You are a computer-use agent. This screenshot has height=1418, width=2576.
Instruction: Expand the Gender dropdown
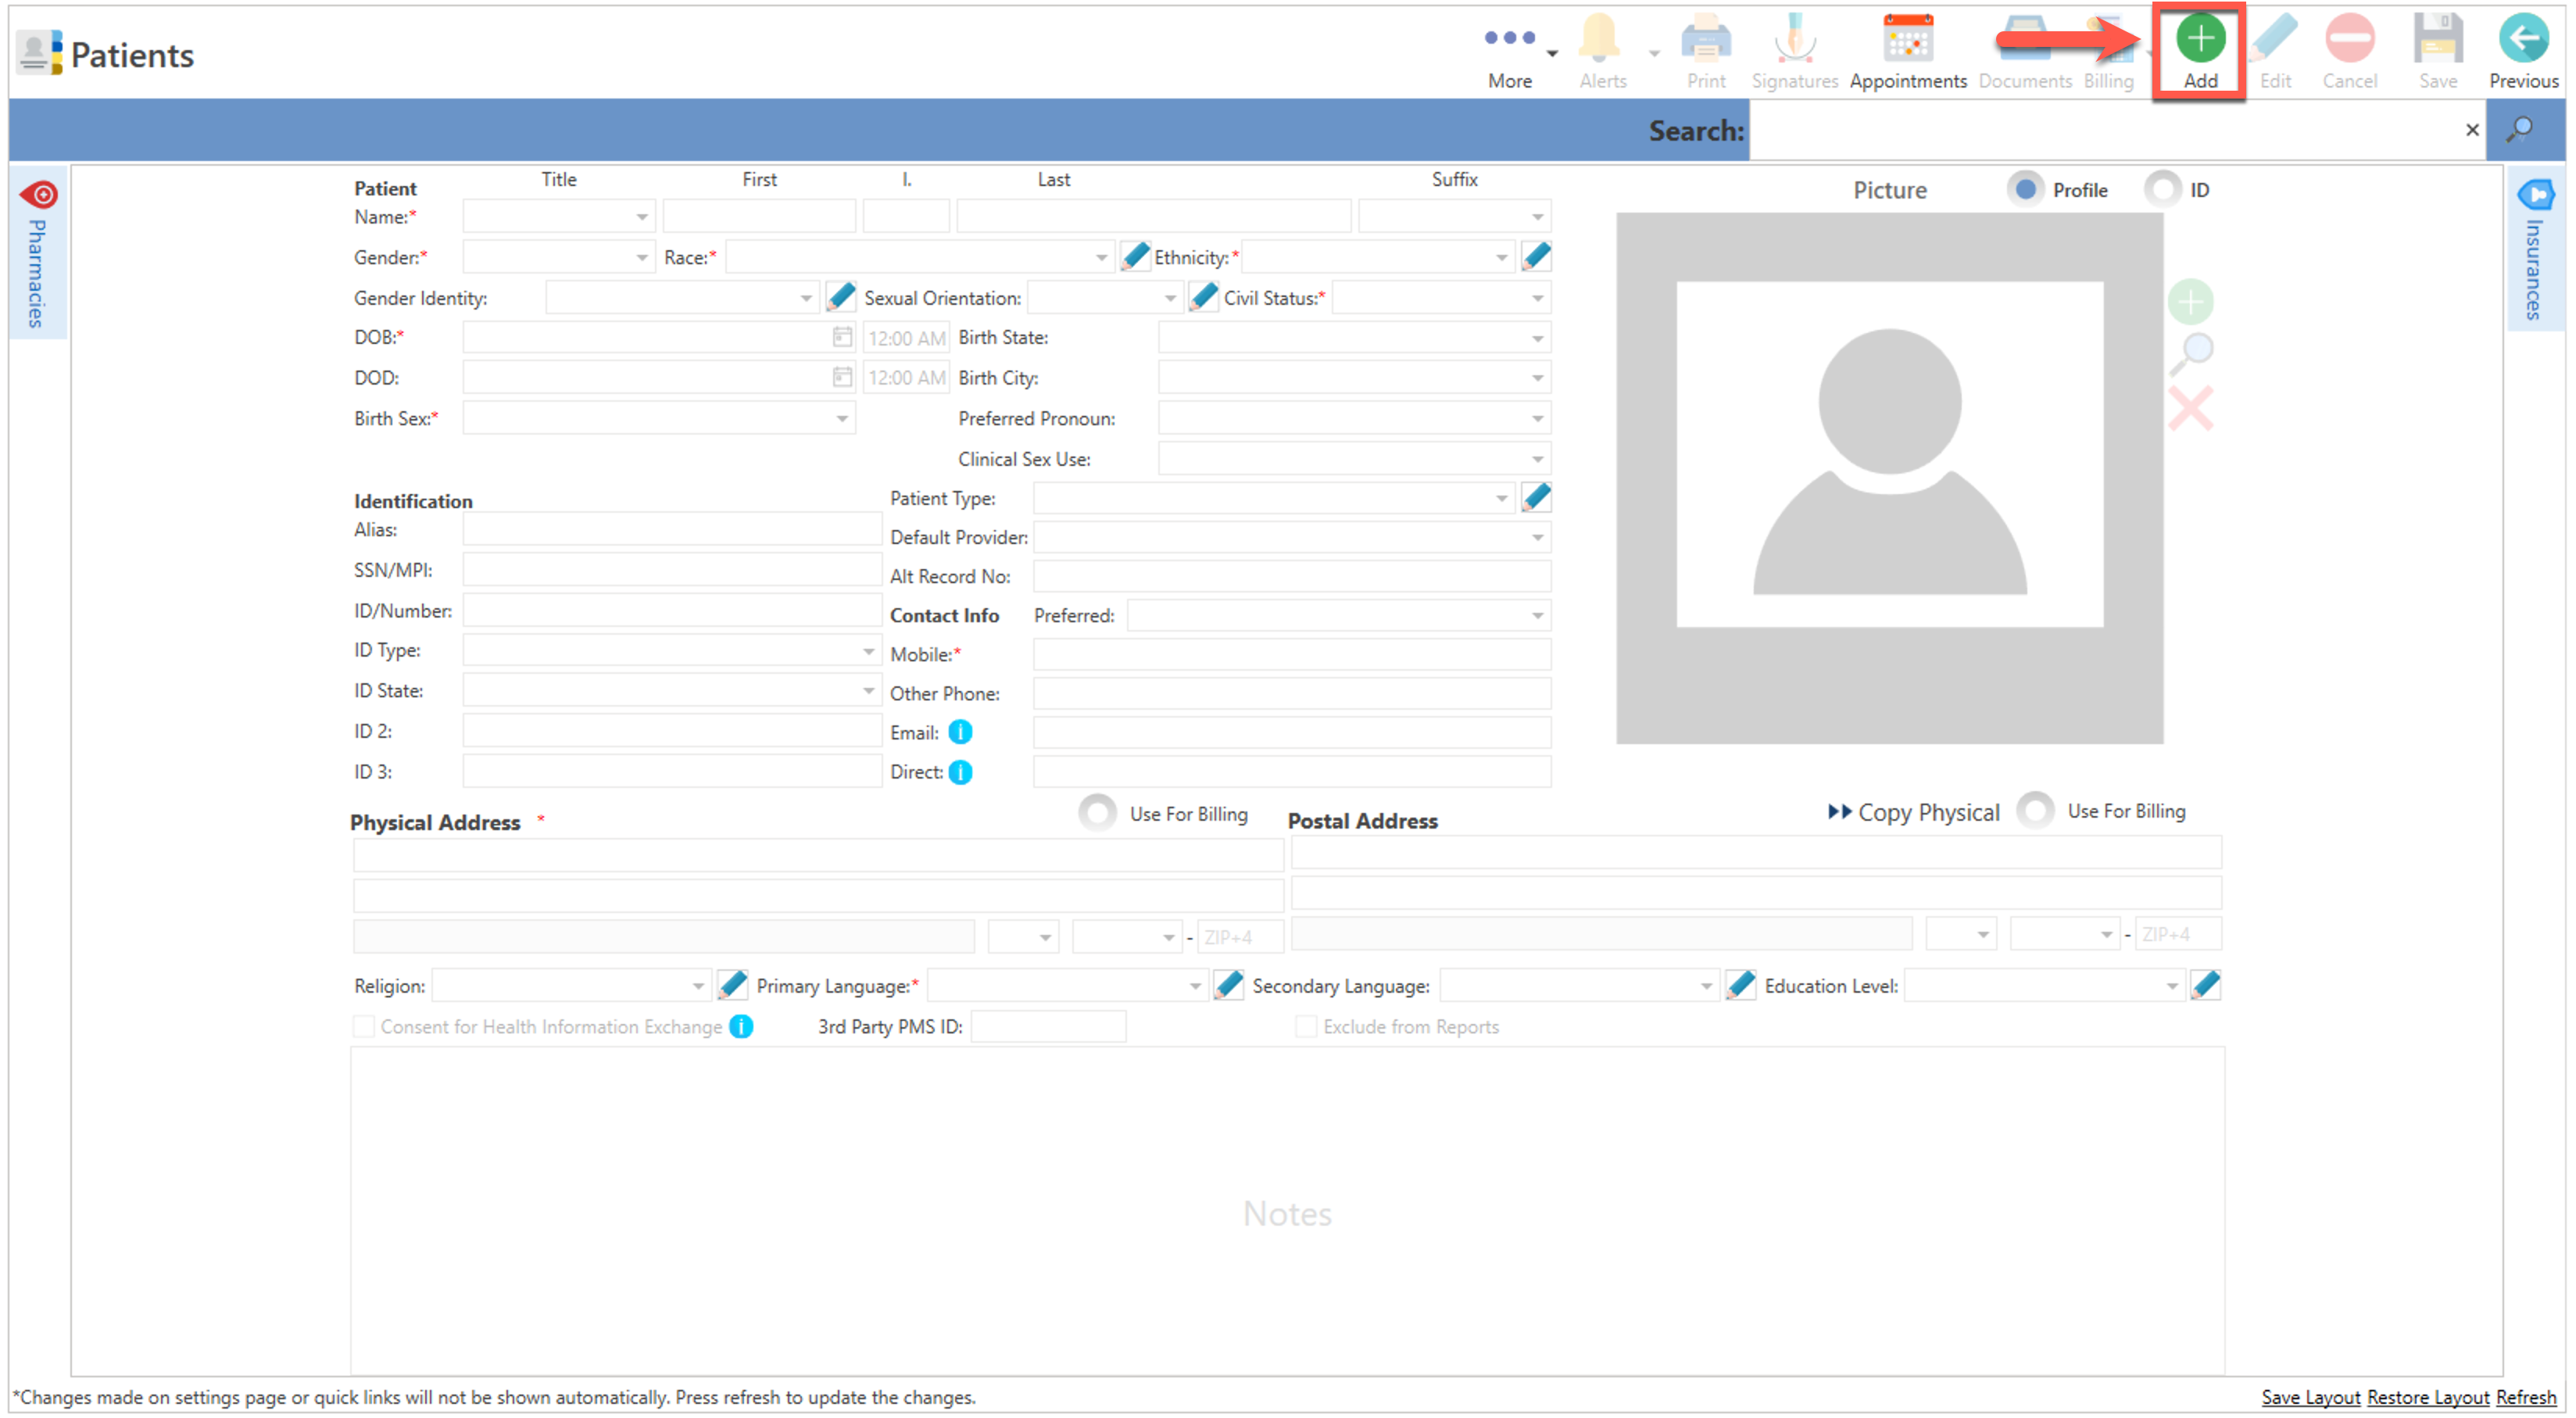click(x=641, y=258)
